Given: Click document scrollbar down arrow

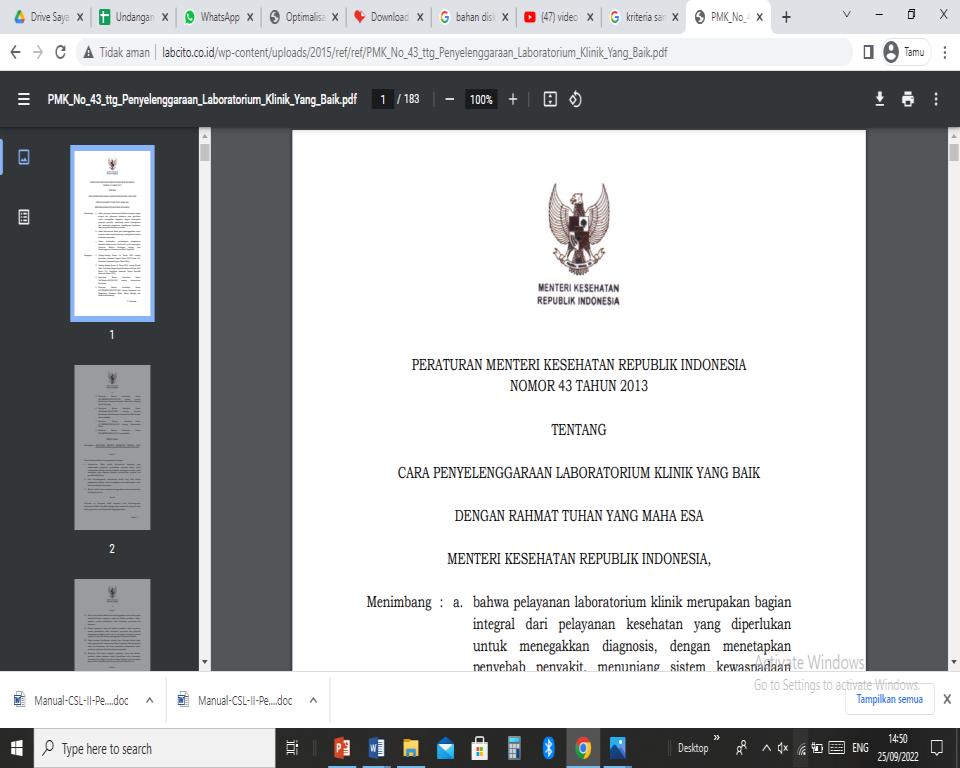Looking at the screenshot, I should (953, 662).
